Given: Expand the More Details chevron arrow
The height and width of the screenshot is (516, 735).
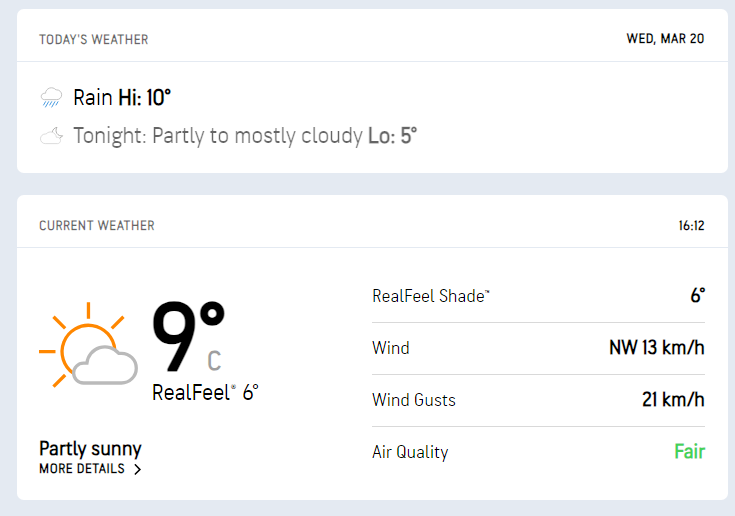Looking at the screenshot, I should pos(138,469).
